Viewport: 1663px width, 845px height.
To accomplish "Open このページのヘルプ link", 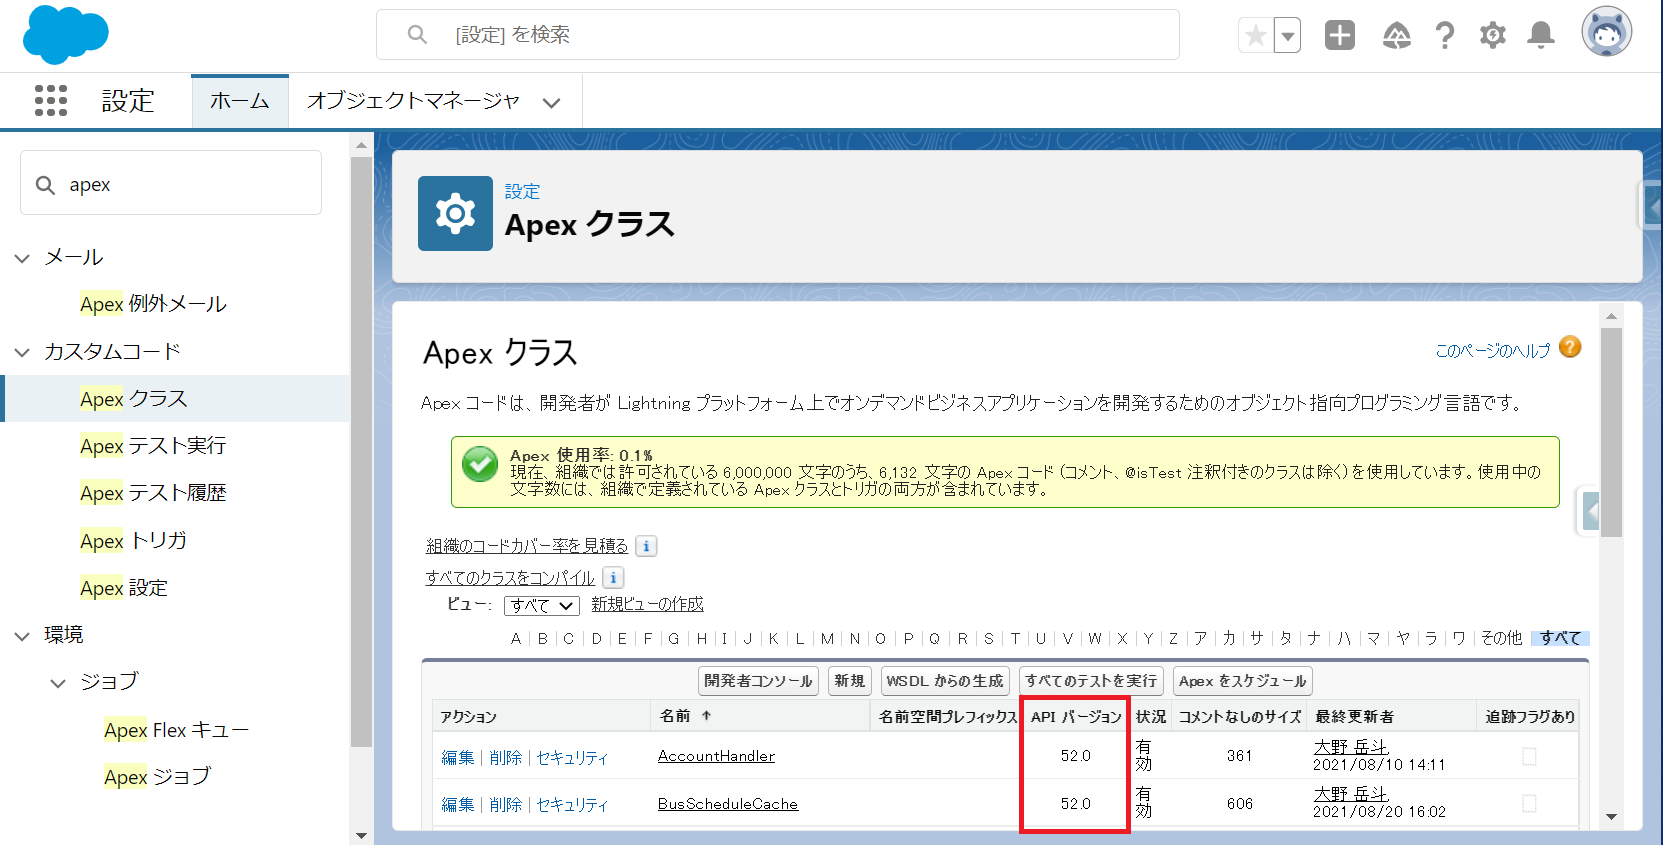I will click(x=1492, y=351).
